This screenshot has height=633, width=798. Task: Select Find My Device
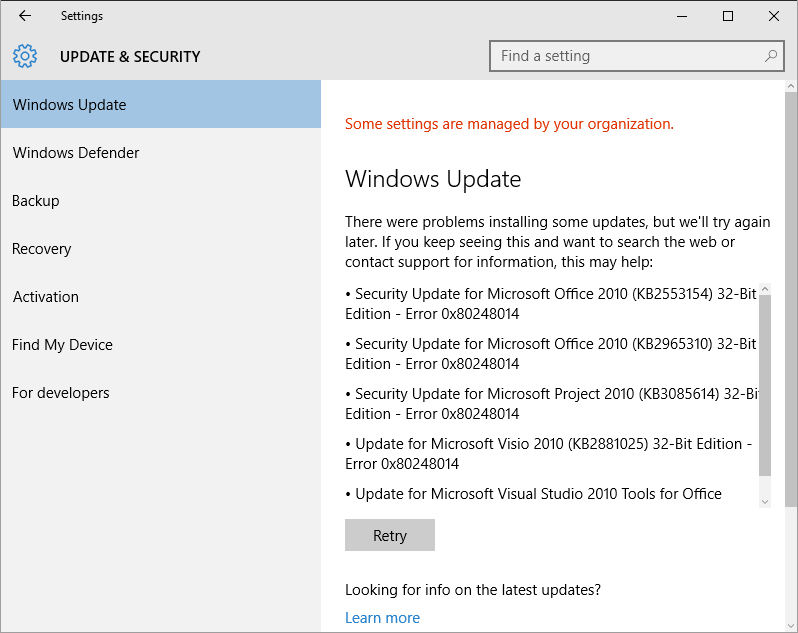pyautogui.click(x=161, y=344)
